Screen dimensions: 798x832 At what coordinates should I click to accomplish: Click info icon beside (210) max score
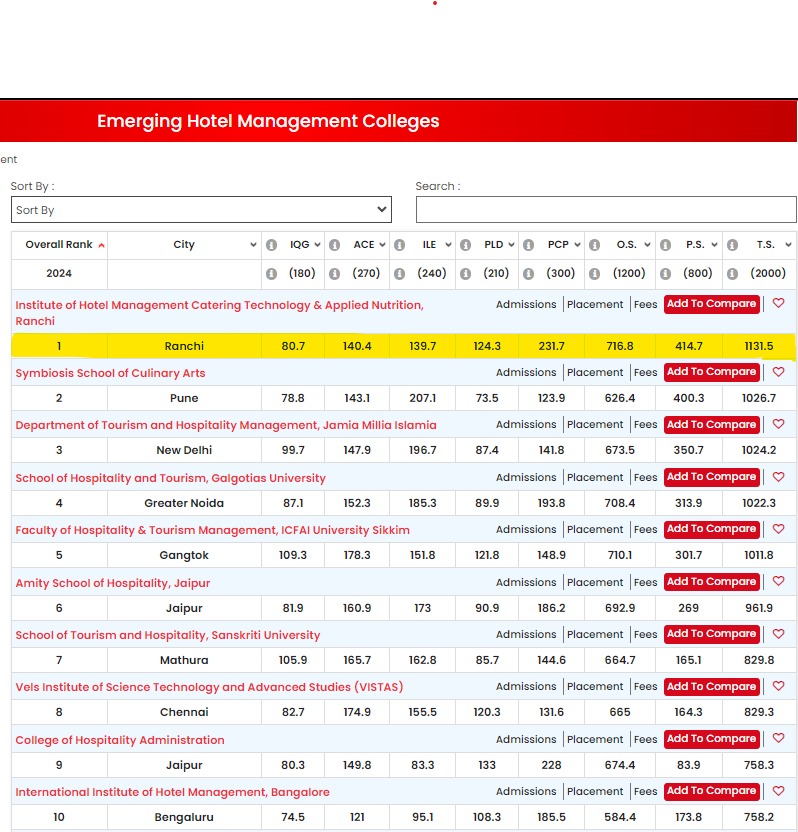[465, 273]
